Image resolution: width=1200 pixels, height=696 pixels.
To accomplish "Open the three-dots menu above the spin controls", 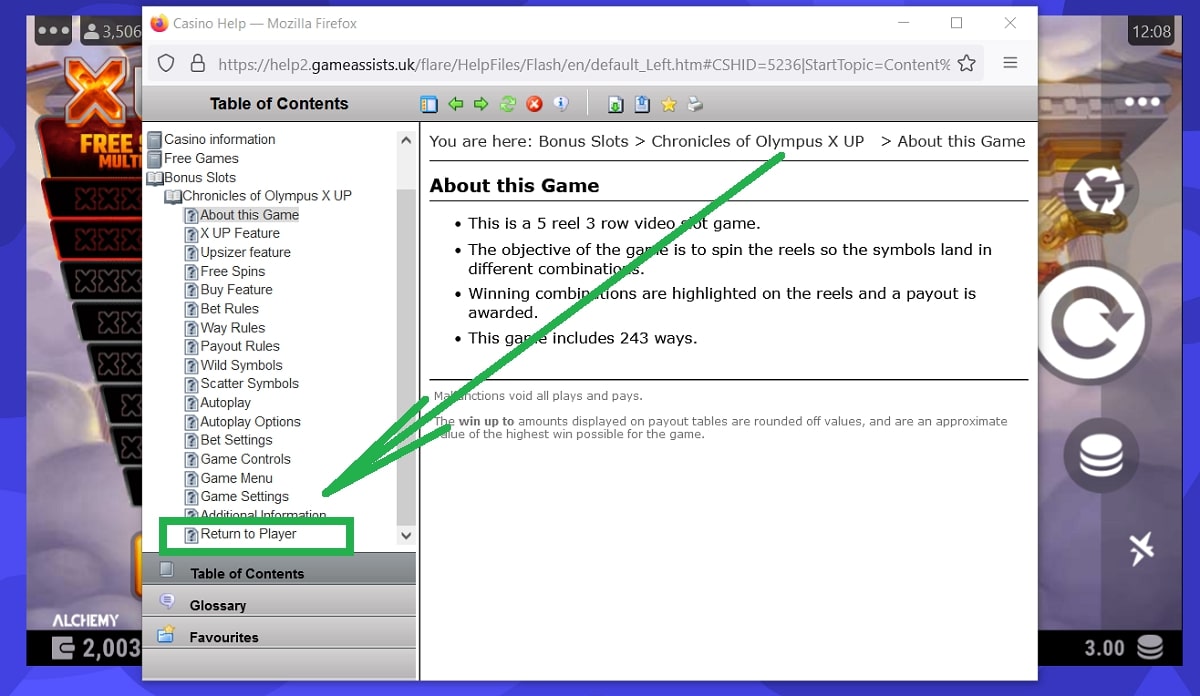I will [1142, 102].
